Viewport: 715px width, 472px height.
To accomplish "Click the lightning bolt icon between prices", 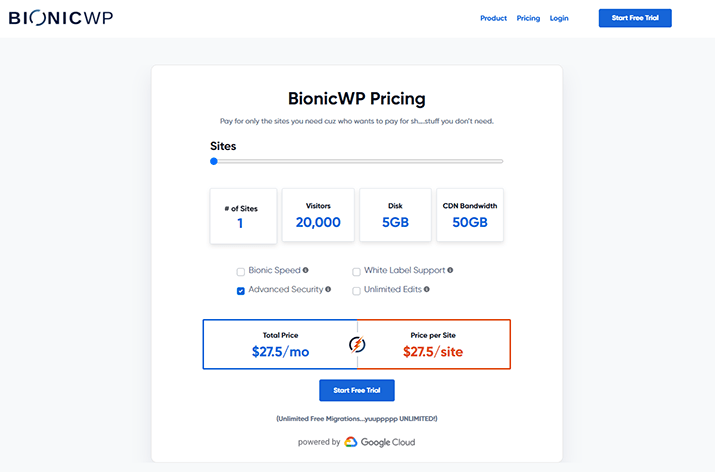I will tap(357, 344).
